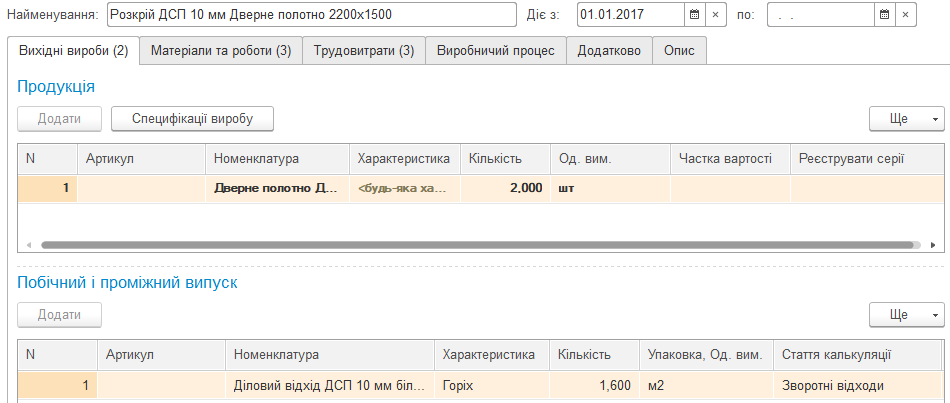Go to Виробничий процес tab
This screenshot has width=950, height=403.
click(x=496, y=51)
